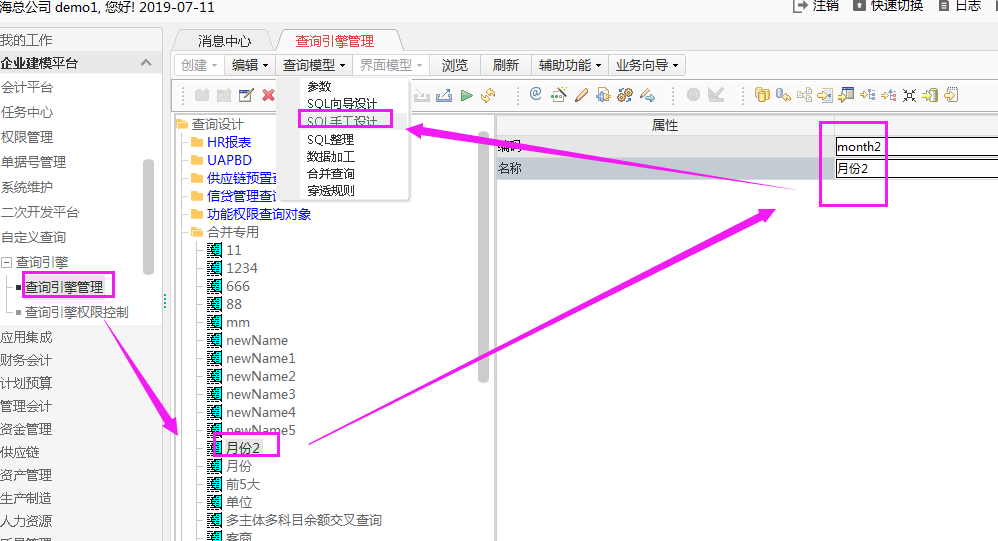
Task: Click the 浏览 button
Action: [455, 65]
